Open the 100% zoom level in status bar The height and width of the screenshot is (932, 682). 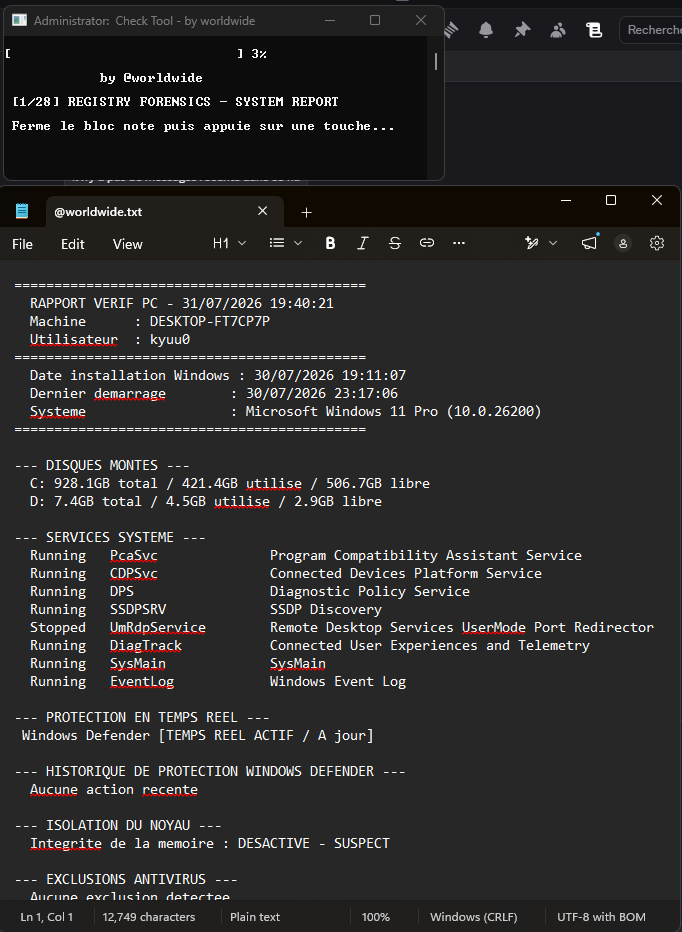pos(376,917)
